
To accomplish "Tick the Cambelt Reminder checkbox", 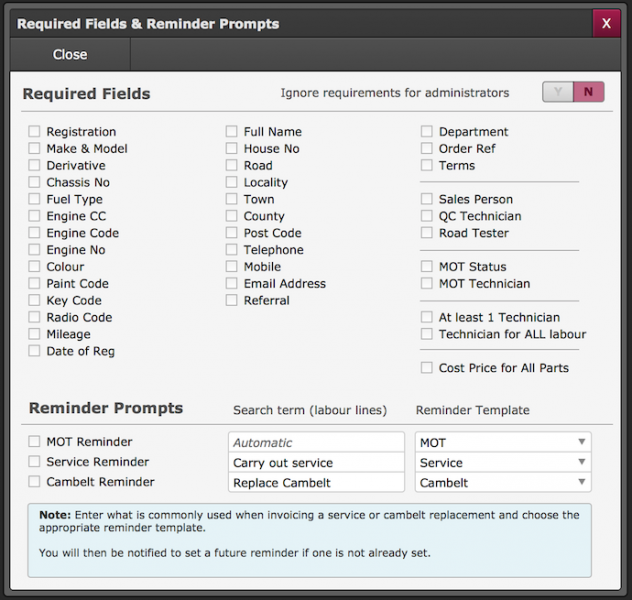I will pyautogui.click(x=35, y=482).
